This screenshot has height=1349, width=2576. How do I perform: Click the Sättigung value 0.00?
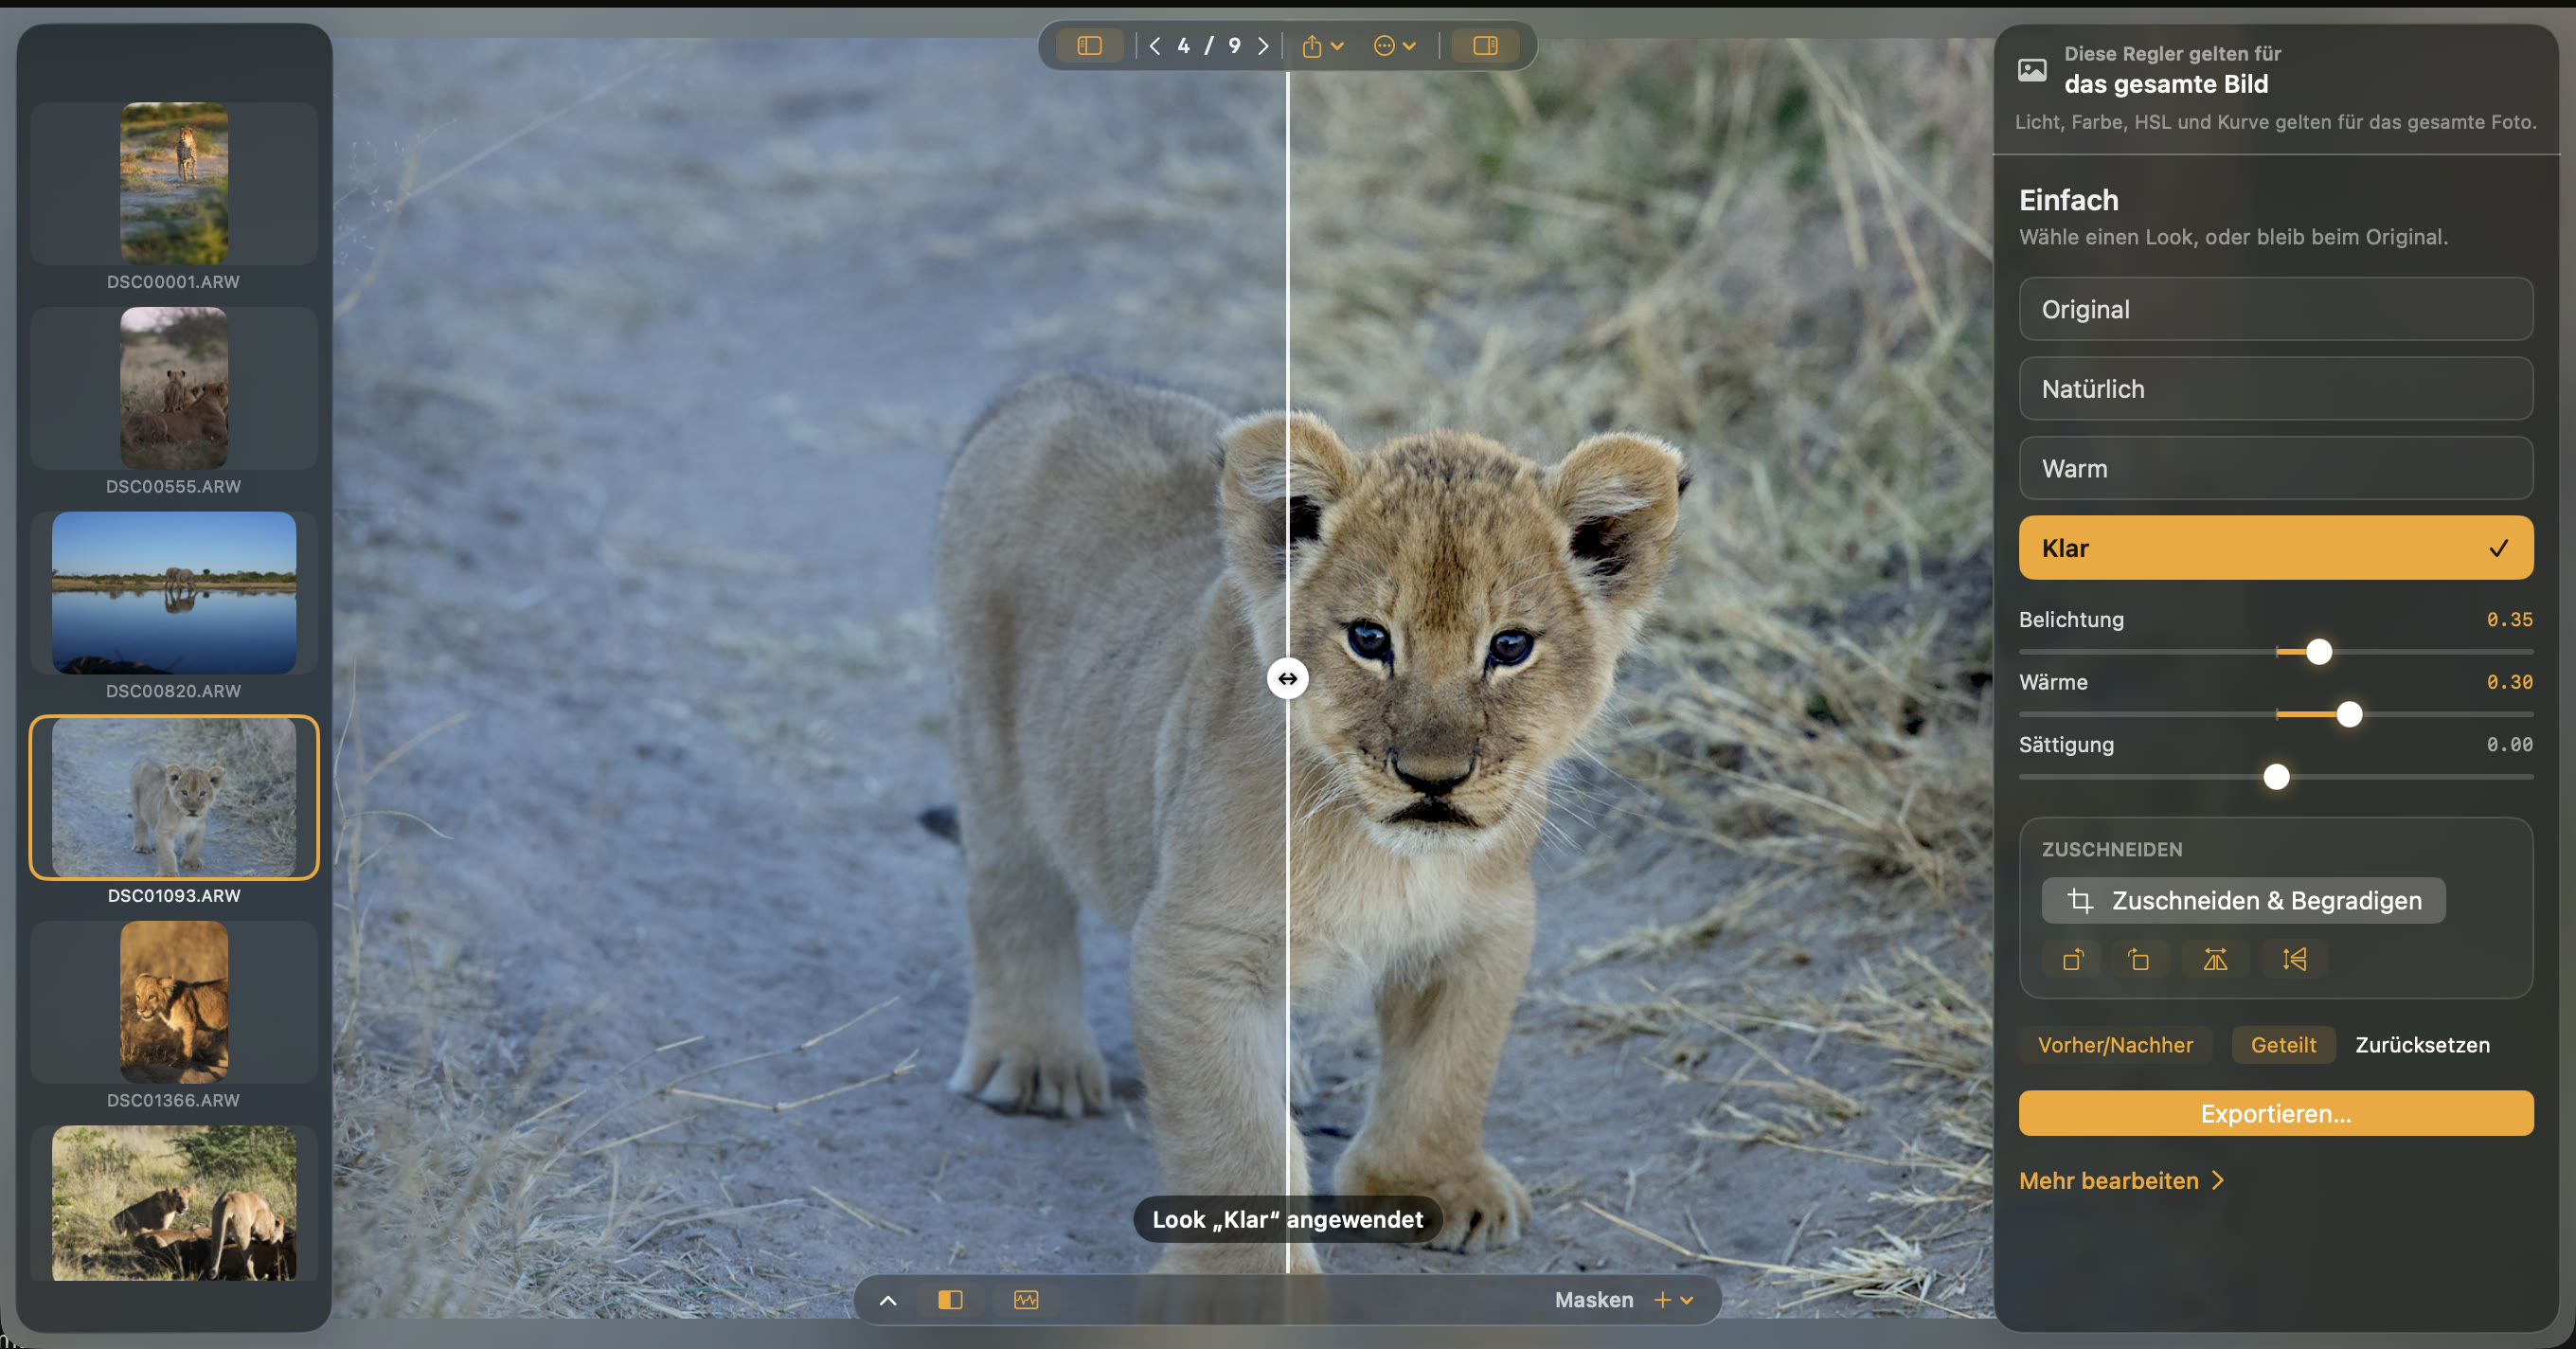(2509, 745)
